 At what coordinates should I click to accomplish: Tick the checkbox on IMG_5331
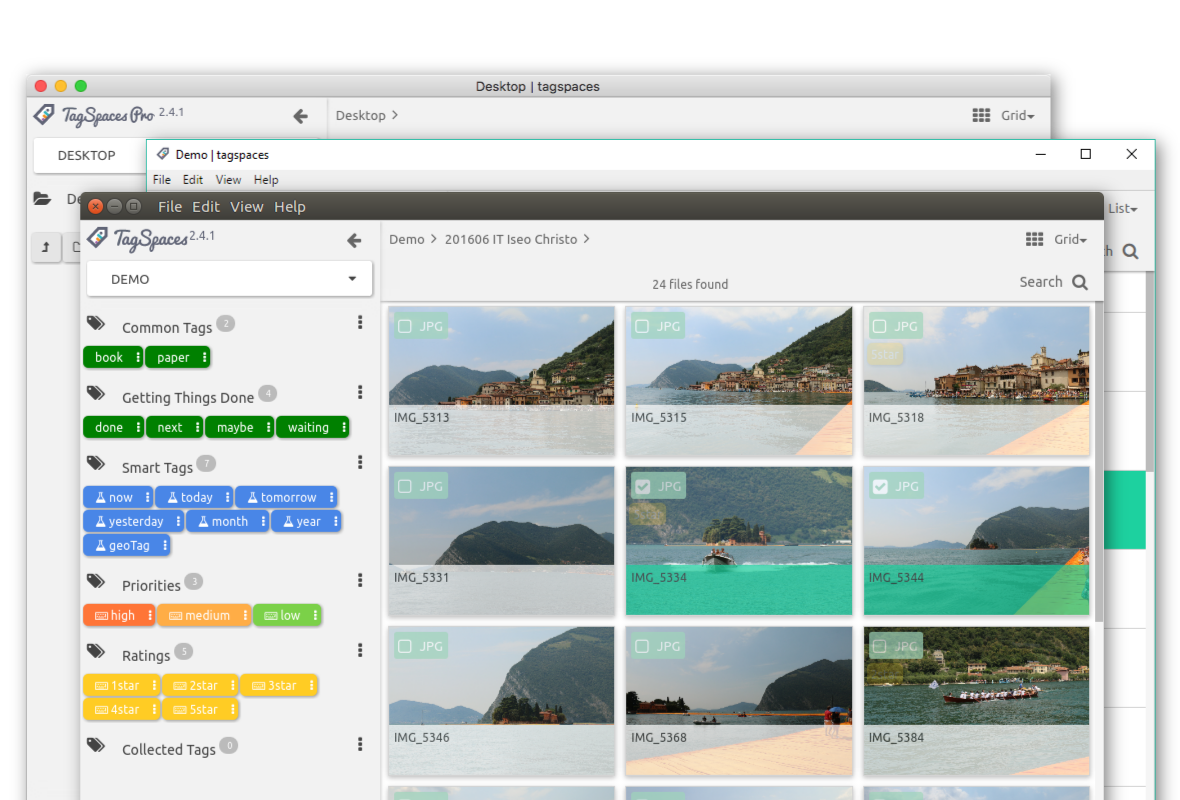tap(405, 486)
